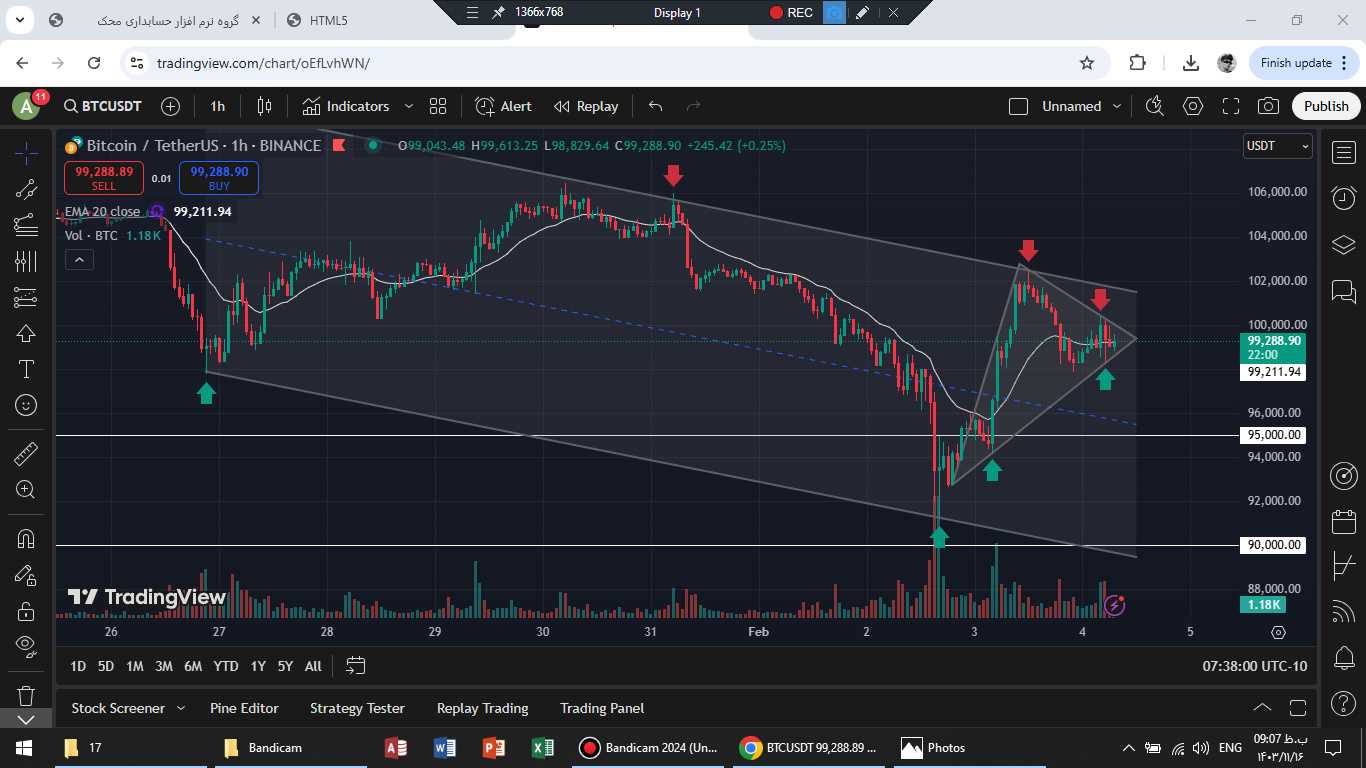Image resolution: width=1366 pixels, height=768 pixels.
Task: Open the Alert creation button
Action: click(503, 106)
